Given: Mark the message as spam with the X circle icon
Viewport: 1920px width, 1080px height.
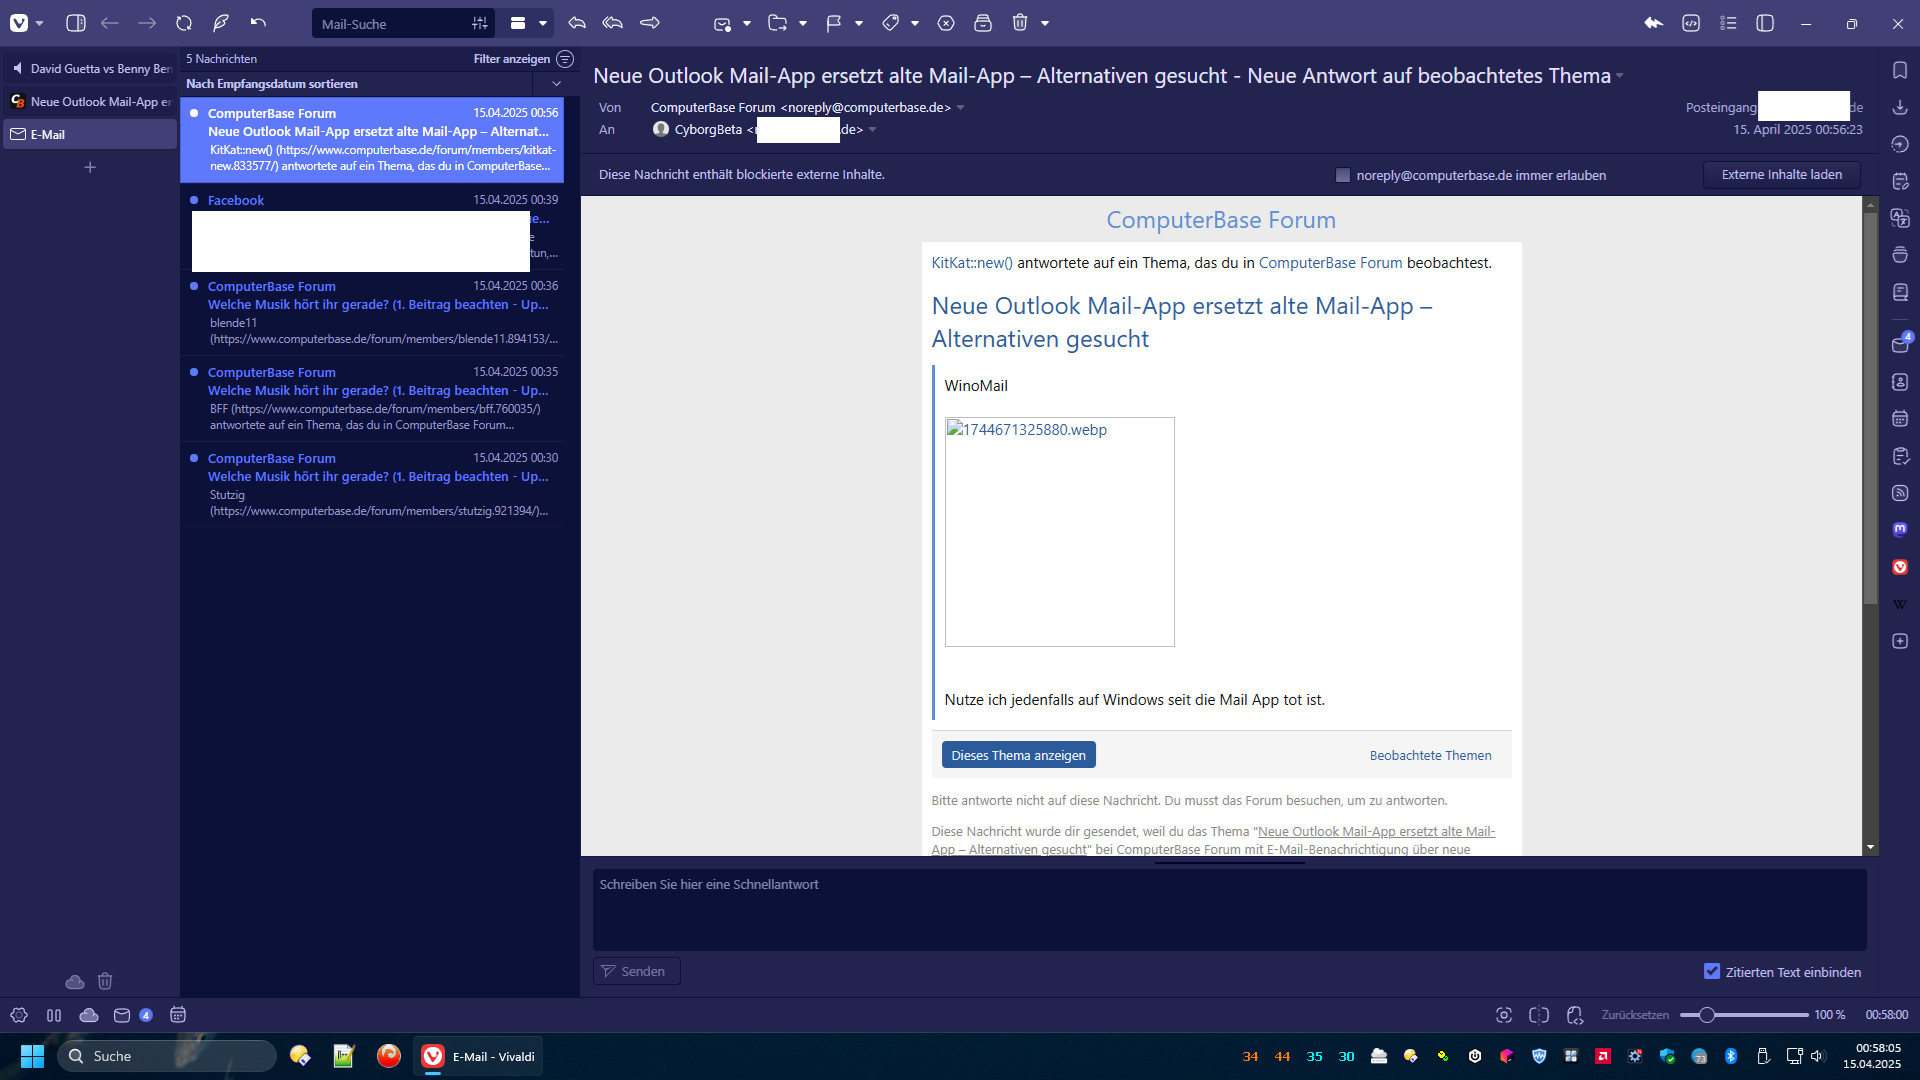Looking at the screenshot, I should click(946, 23).
